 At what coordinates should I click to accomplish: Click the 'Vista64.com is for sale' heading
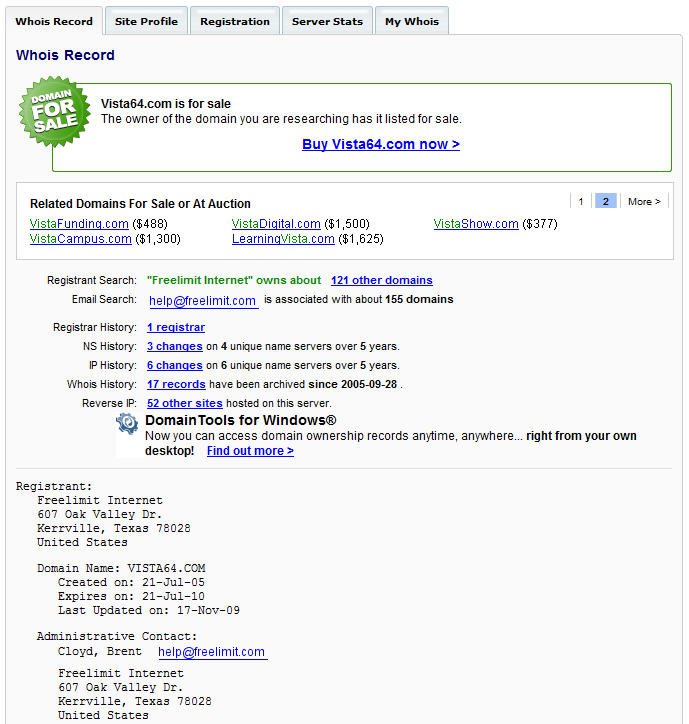(166, 103)
